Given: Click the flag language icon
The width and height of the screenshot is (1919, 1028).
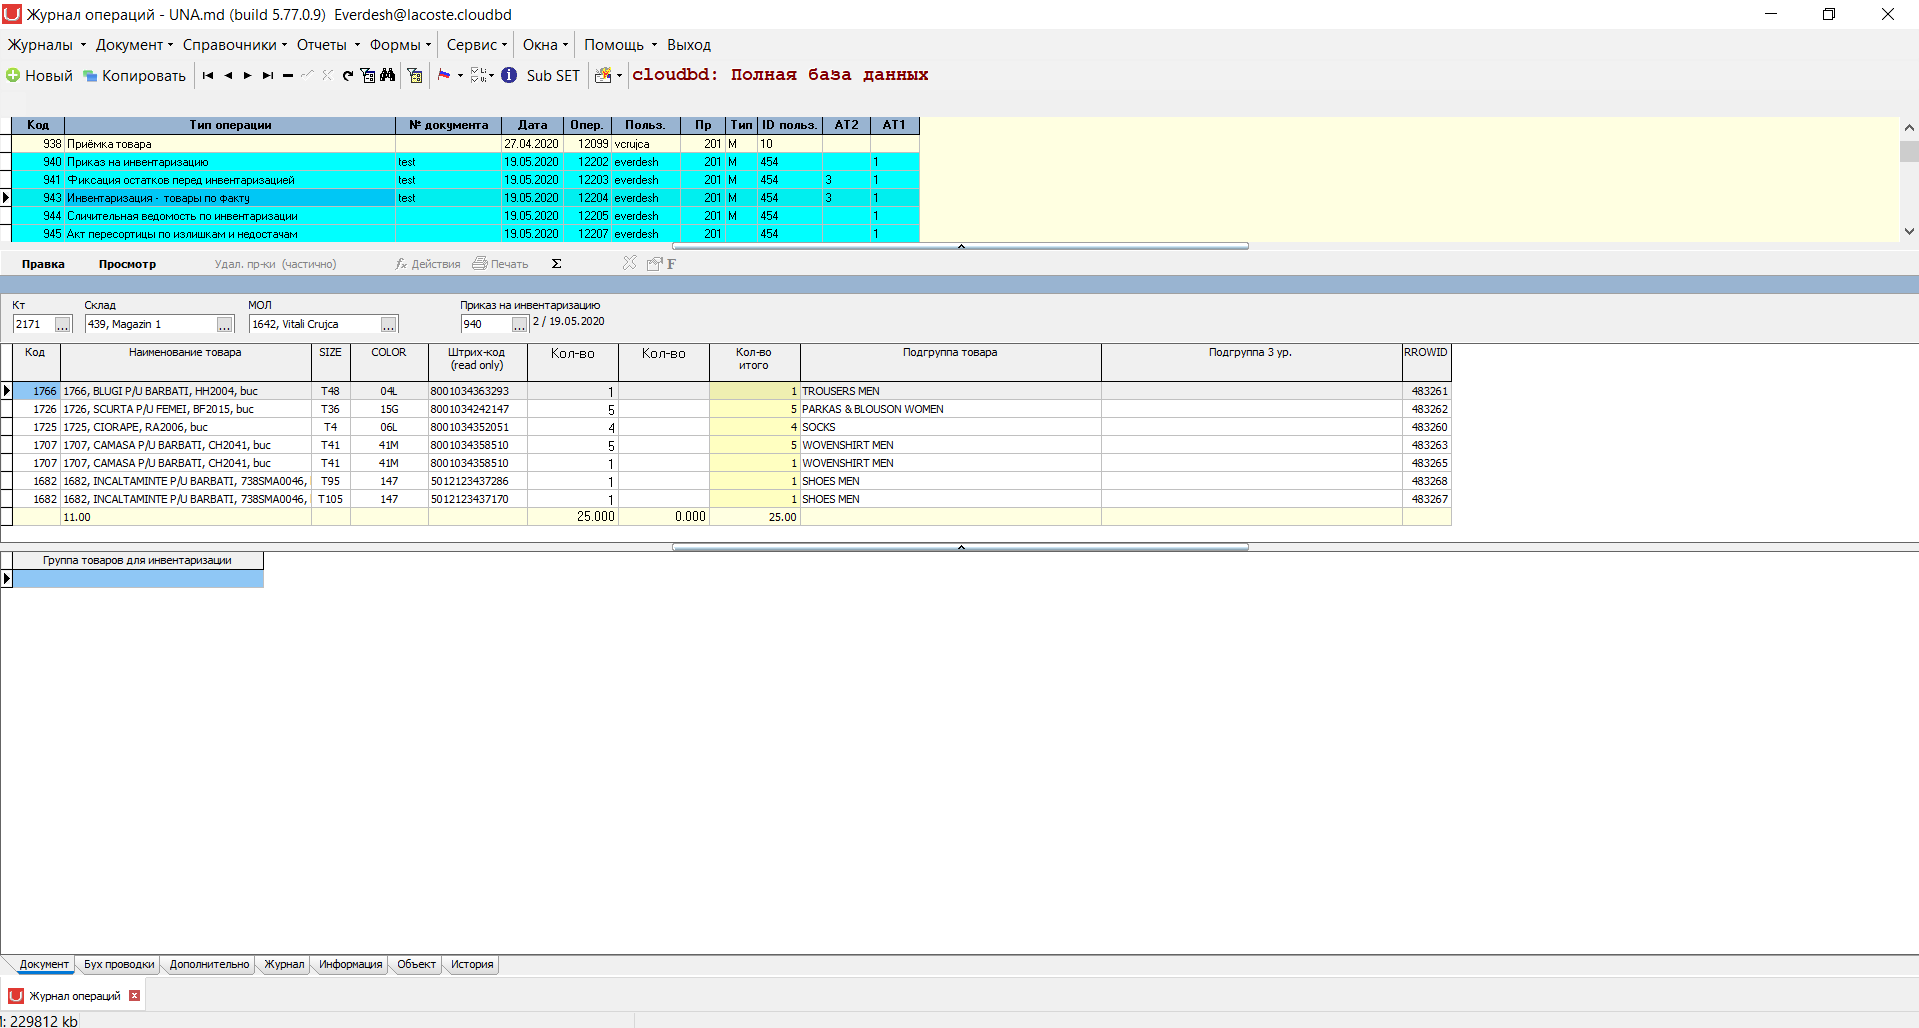Looking at the screenshot, I should [444, 75].
